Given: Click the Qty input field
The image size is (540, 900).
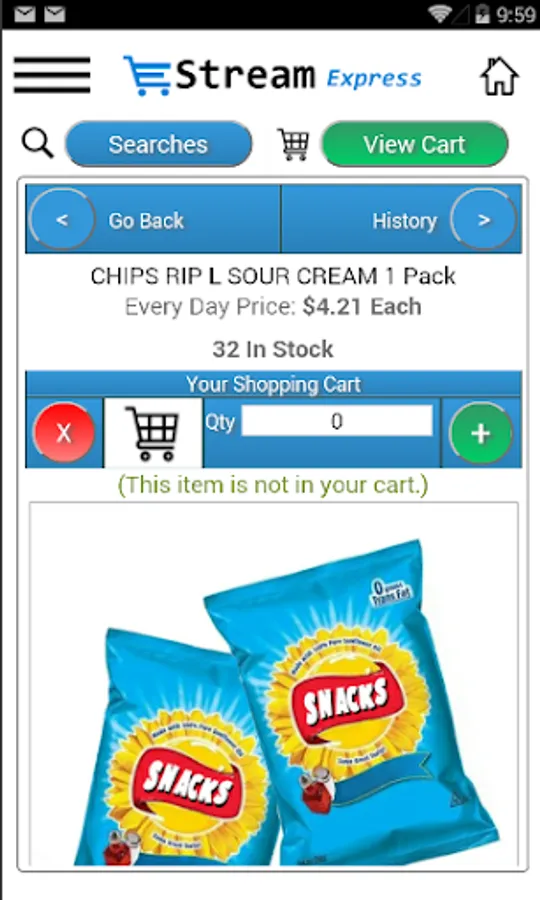Looking at the screenshot, I should click(x=337, y=421).
